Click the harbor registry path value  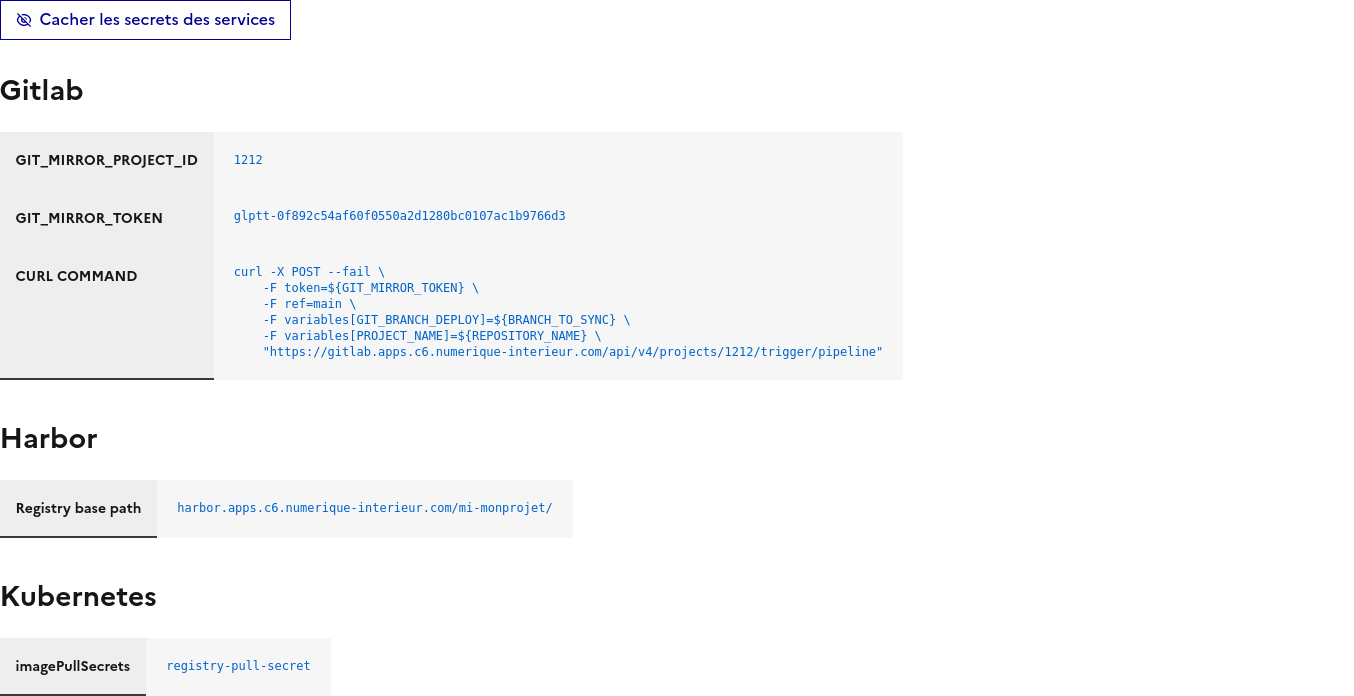pyautogui.click(x=364, y=508)
